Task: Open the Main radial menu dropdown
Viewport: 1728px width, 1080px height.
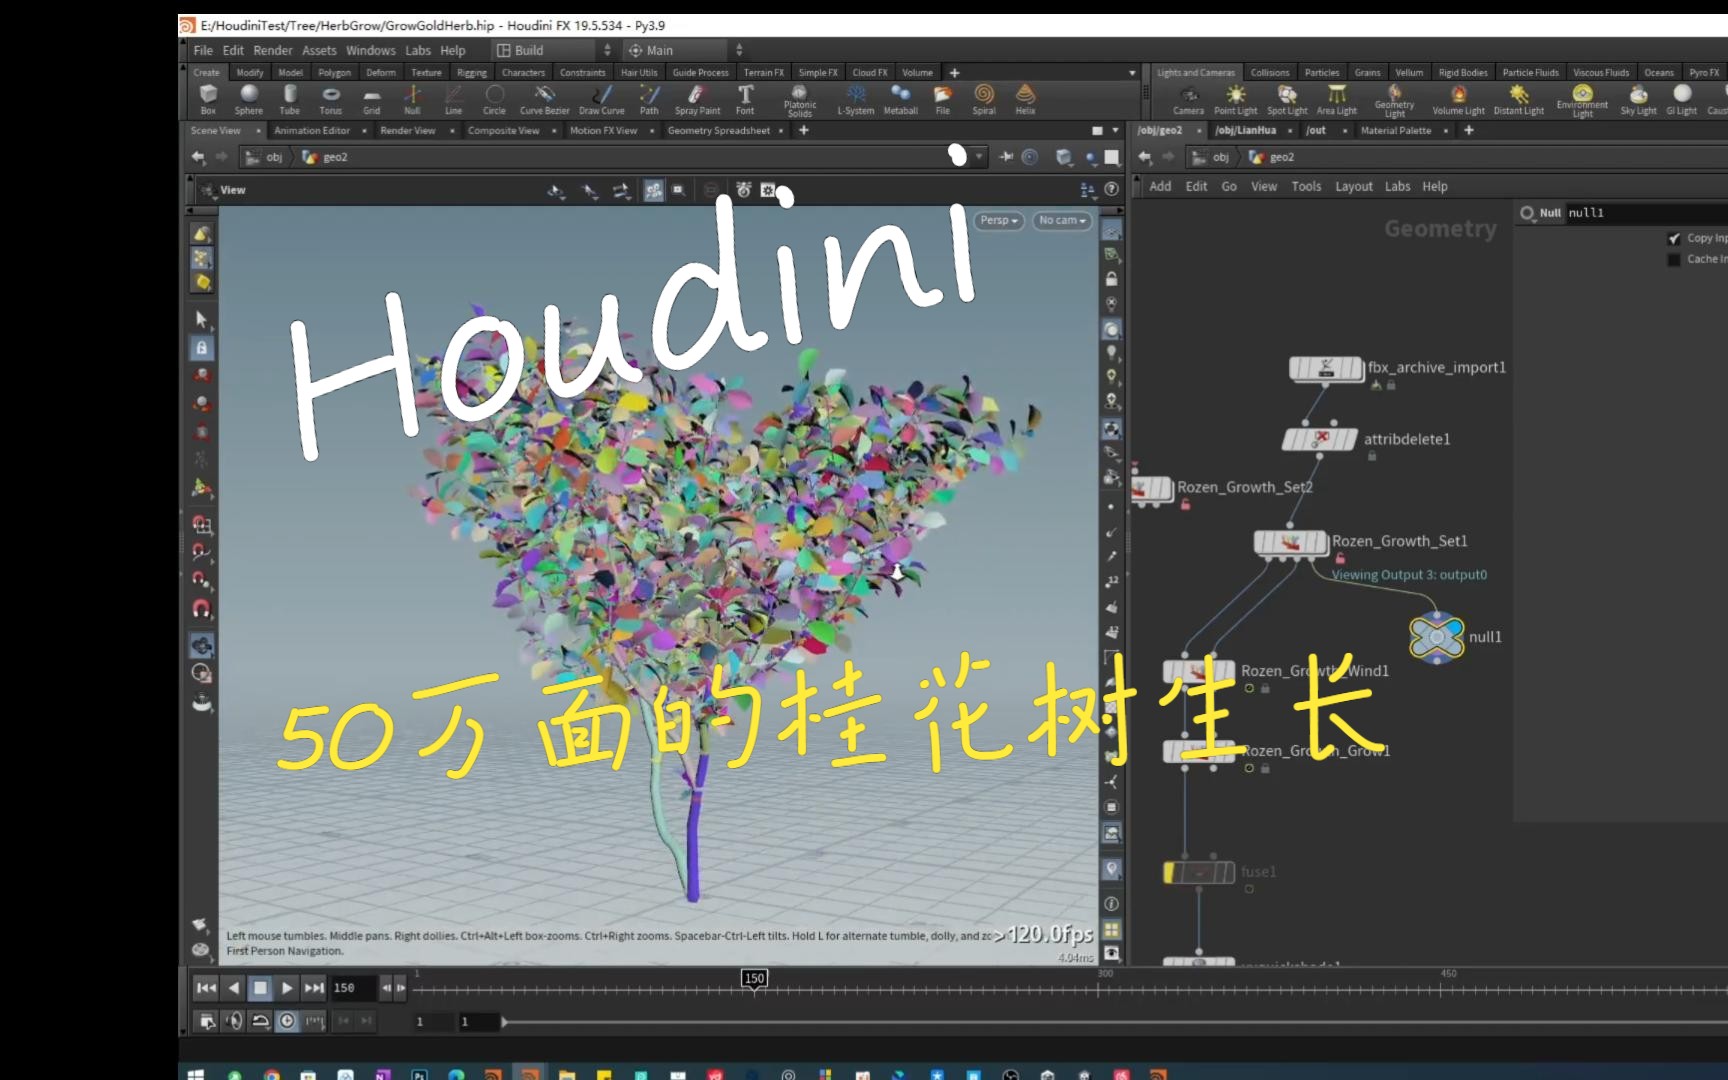Action: (684, 50)
